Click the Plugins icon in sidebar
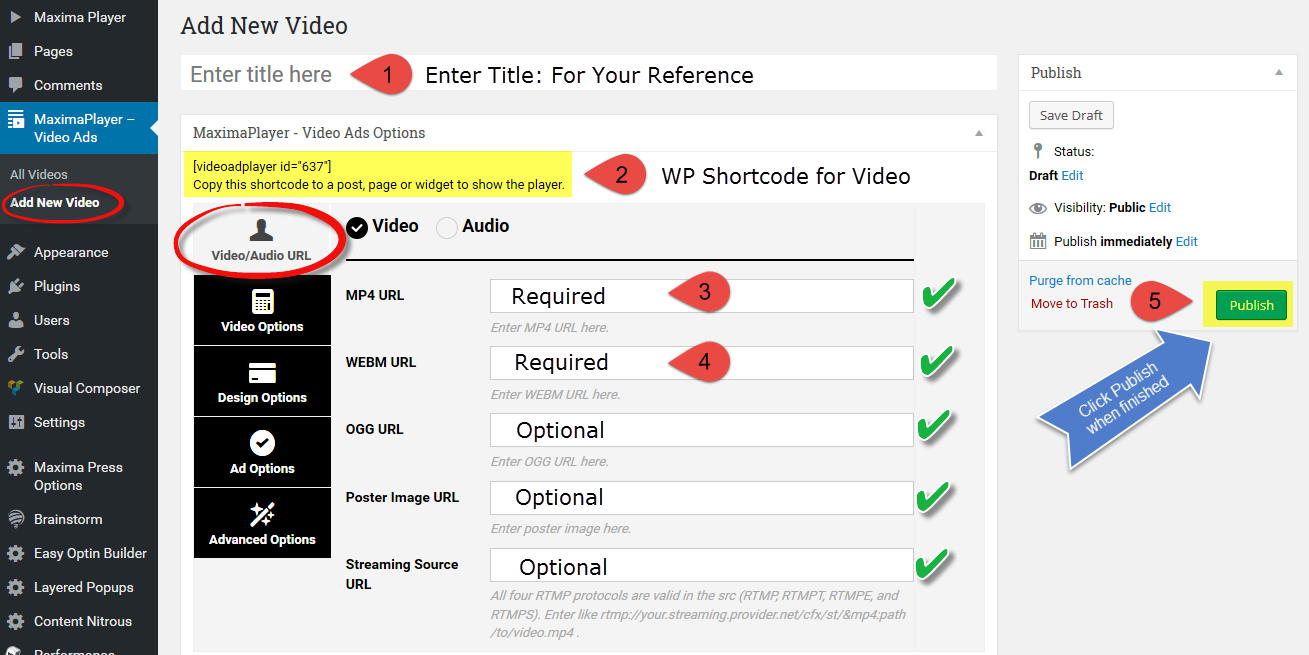 [16, 286]
